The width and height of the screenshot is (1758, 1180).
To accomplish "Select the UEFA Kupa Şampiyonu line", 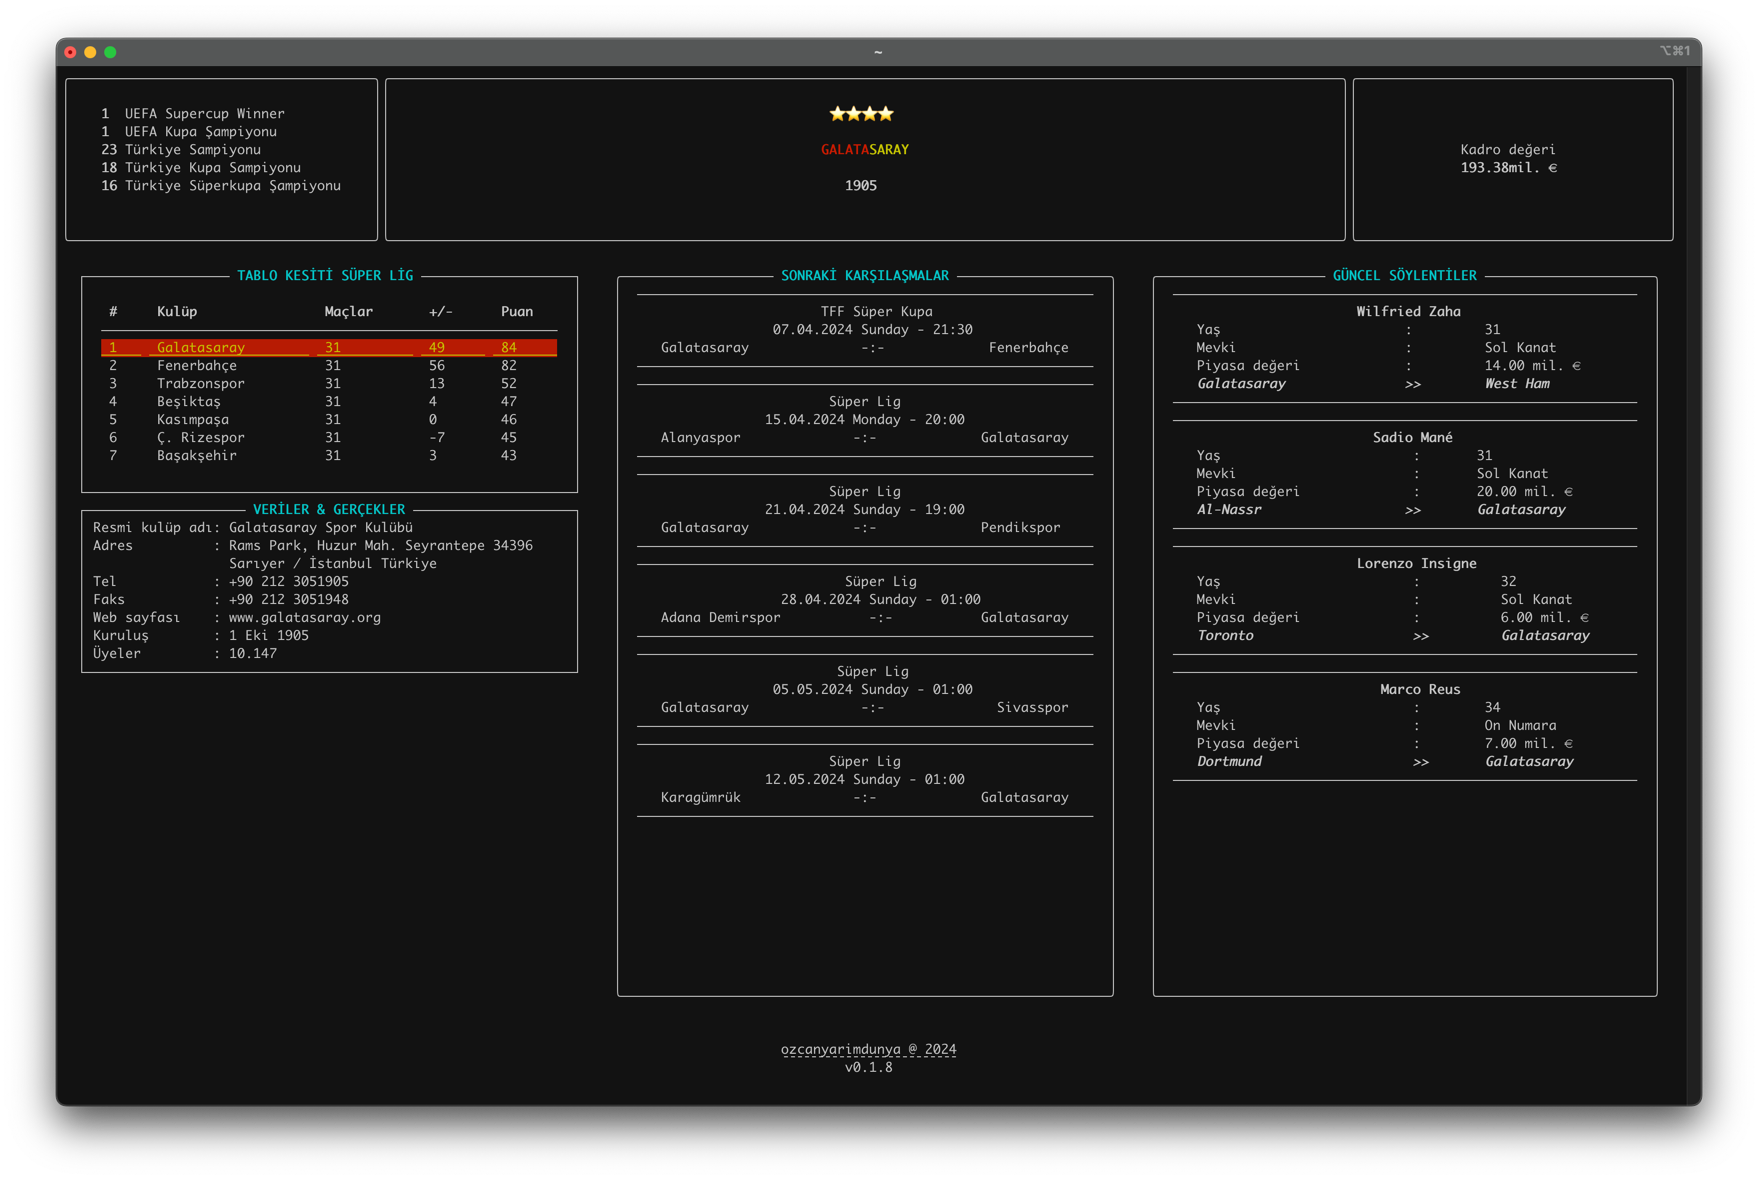I will [x=189, y=131].
